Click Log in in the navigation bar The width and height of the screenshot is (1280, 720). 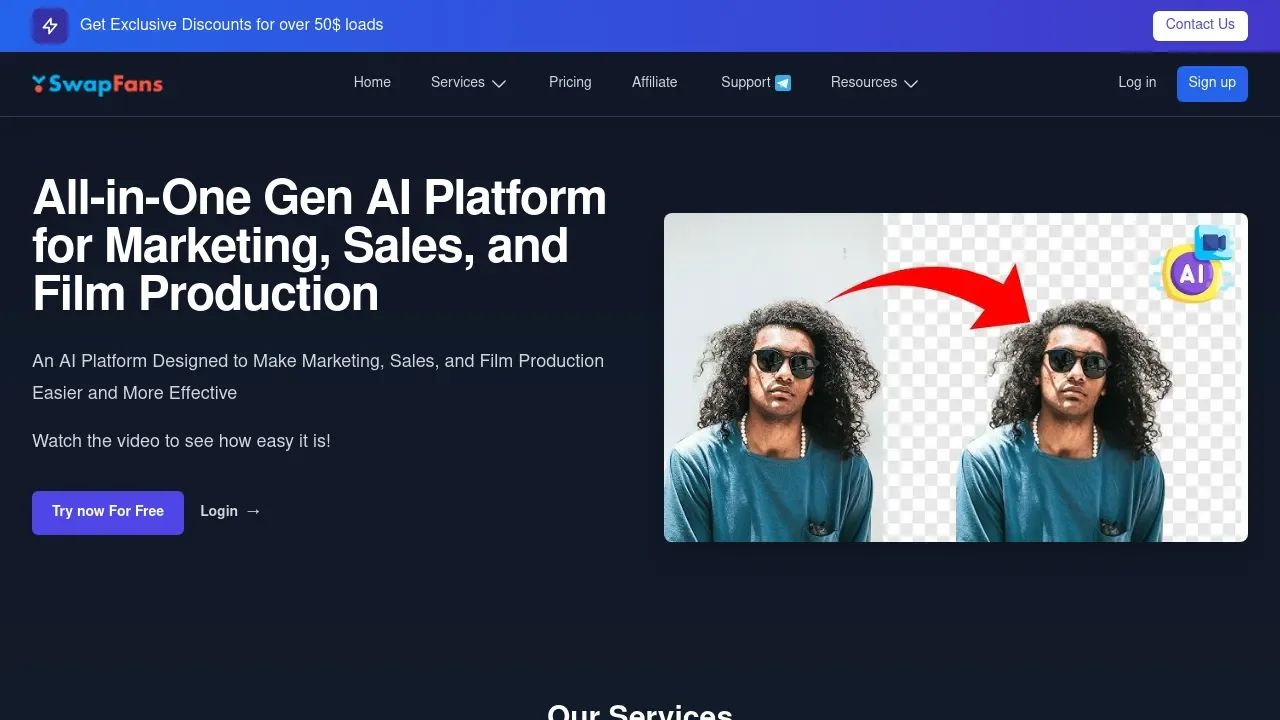[x=1137, y=83]
